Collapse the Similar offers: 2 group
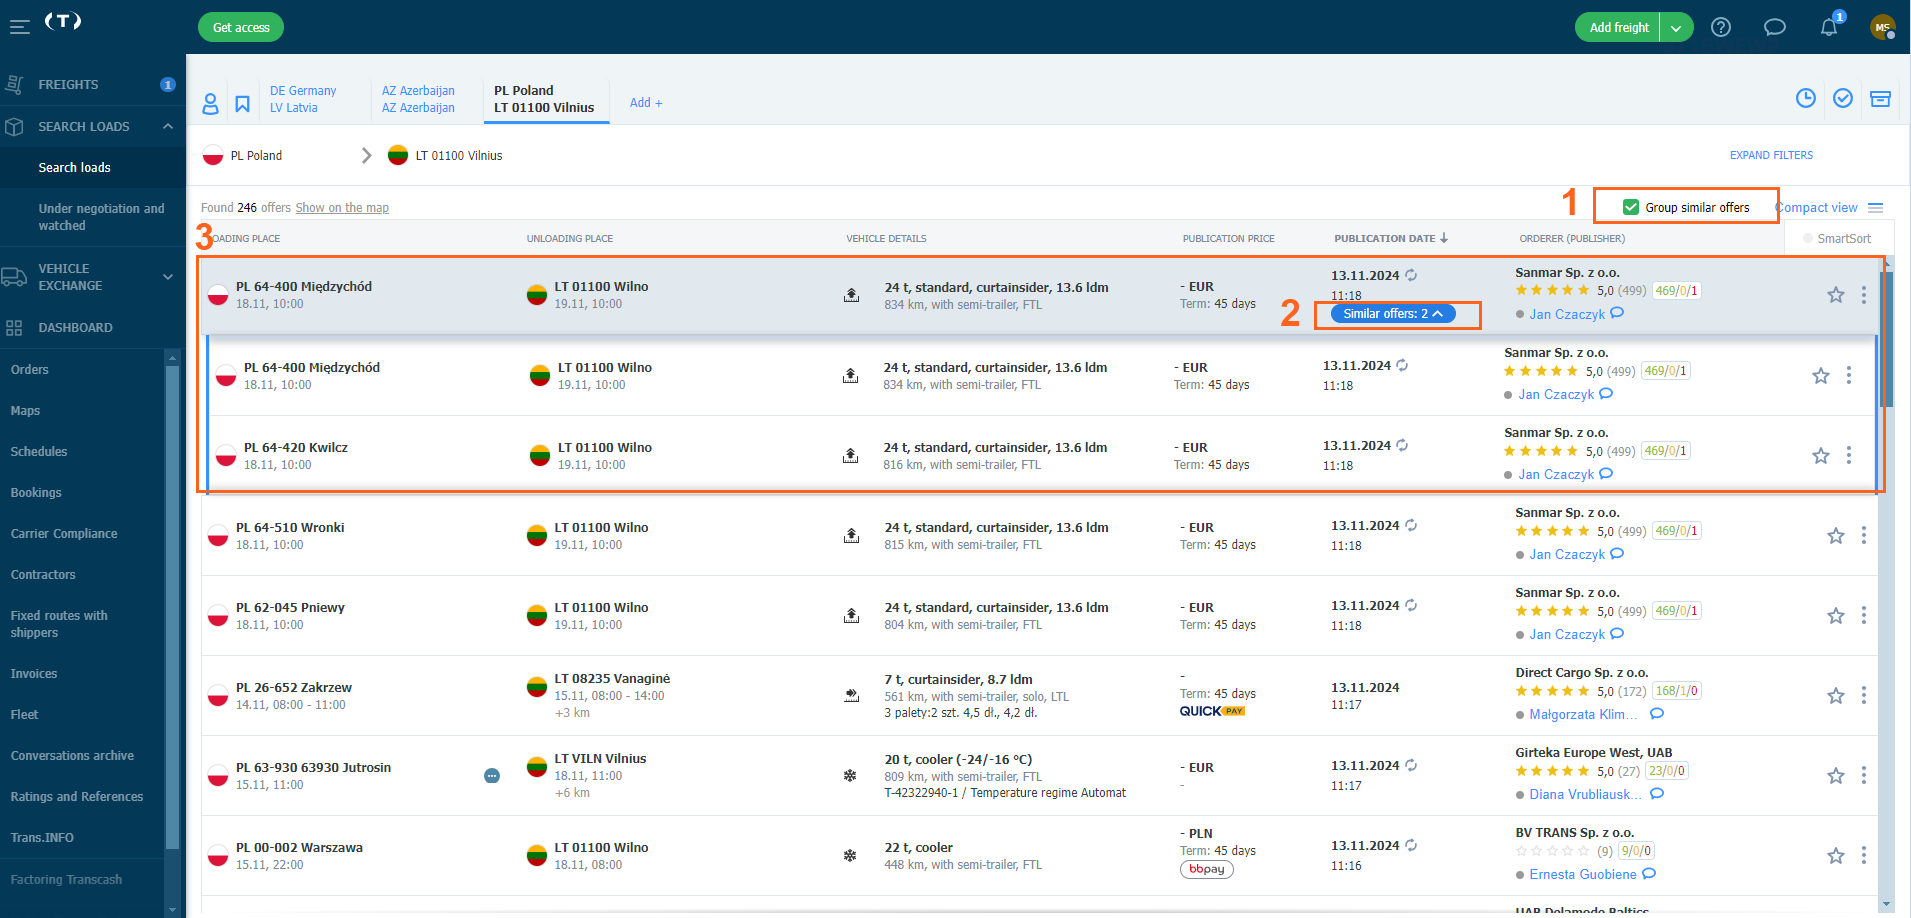The width and height of the screenshot is (1911, 918). [1392, 314]
